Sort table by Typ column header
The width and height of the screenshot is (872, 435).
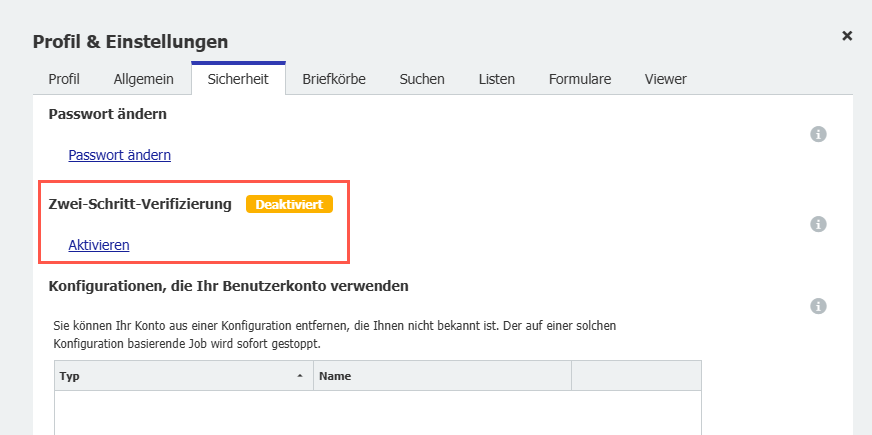click(x=170, y=376)
